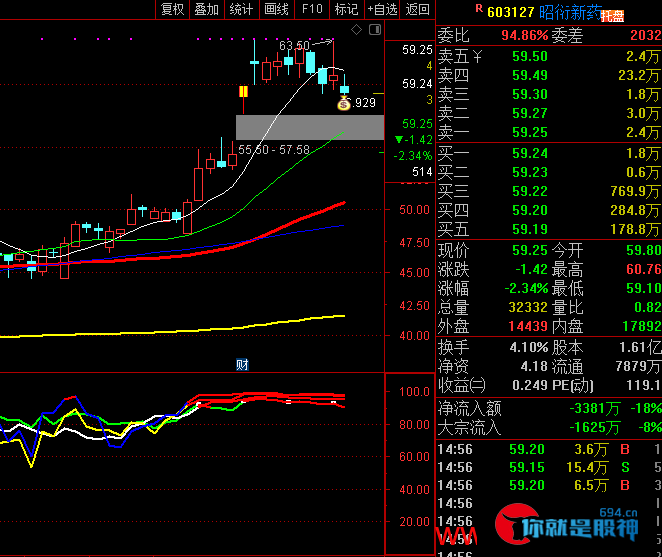This screenshot has width=662, height=557.
Task: Click 换手 value 4.10%
Action: point(529,348)
